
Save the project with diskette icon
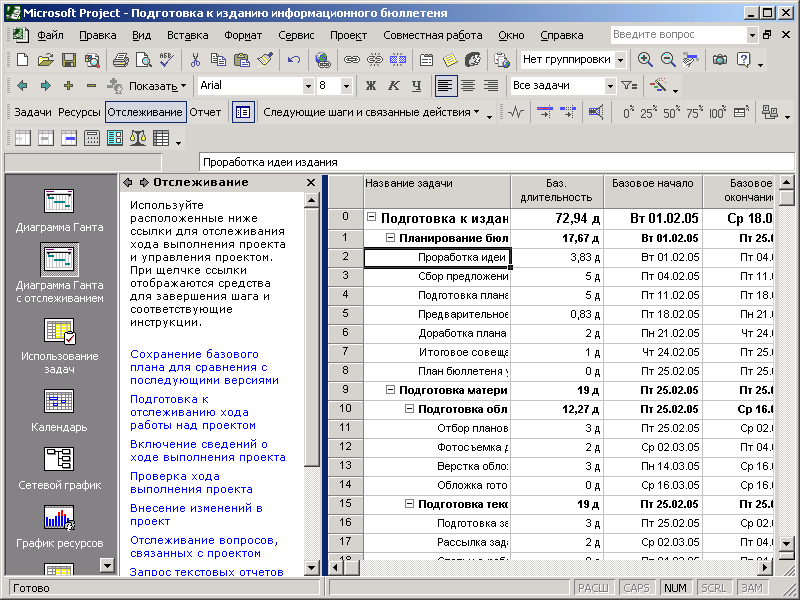(x=69, y=60)
